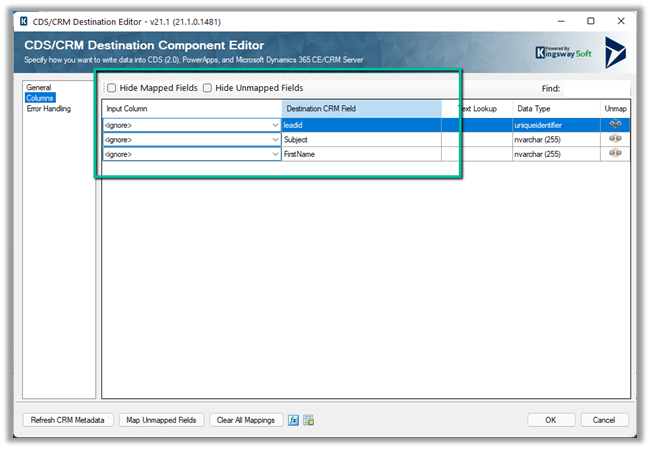
Task: Click the Refresh CRM Metadata button
Action: click(x=68, y=420)
